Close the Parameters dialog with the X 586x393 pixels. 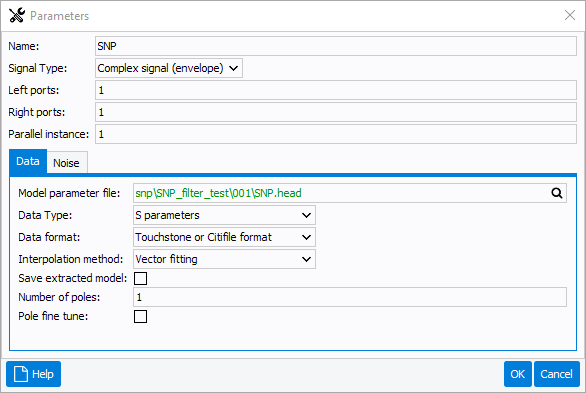pyautogui.click(x=570, y=15)
